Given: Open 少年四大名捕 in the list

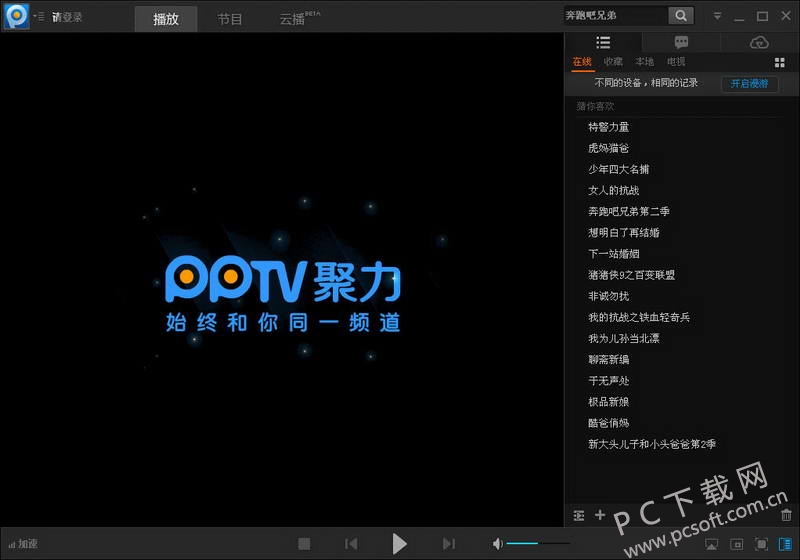Looking at the screenshot, I should coord(618,169).
